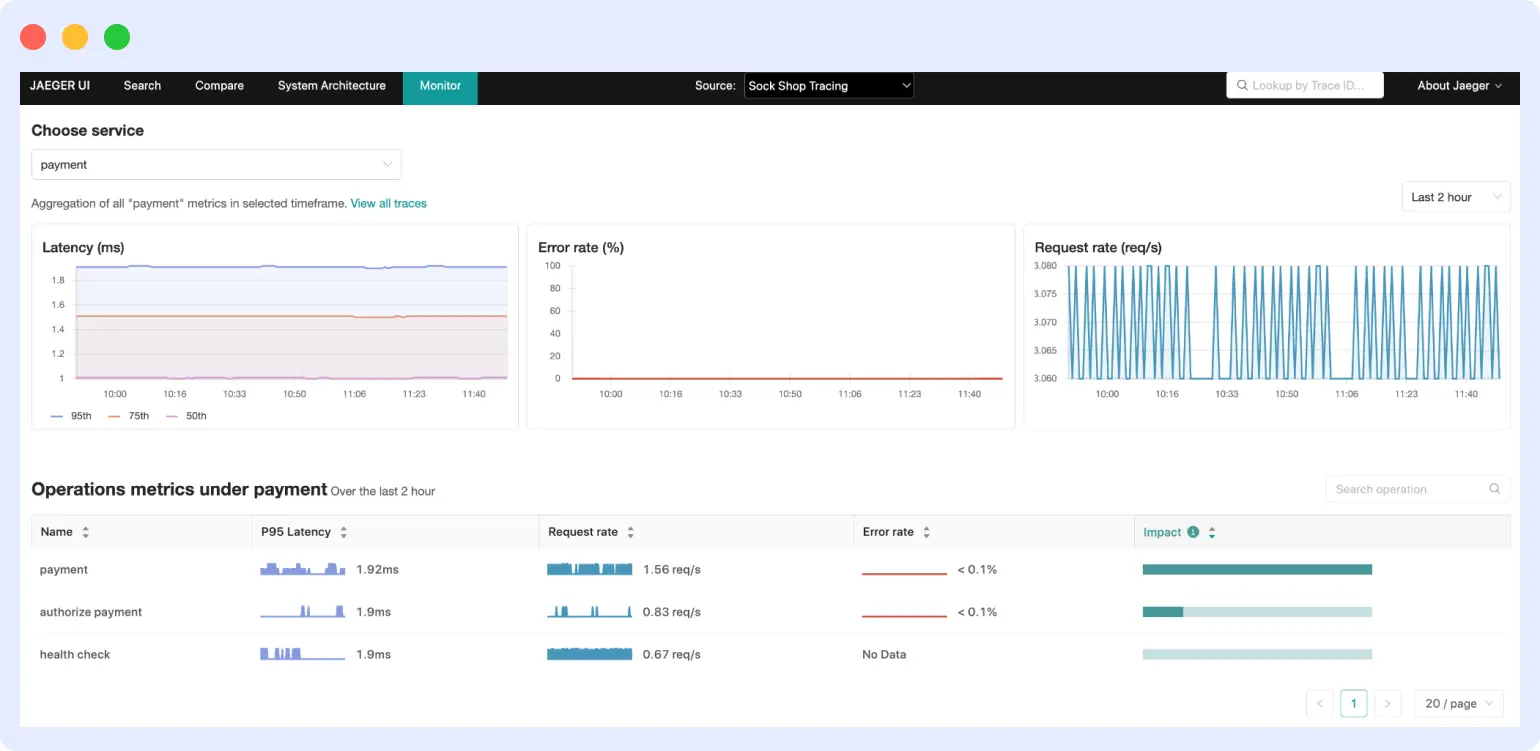This screenshot has height=751, width=1540.
Task: Sort by Error rate column arrows
Action: (926, 533)
